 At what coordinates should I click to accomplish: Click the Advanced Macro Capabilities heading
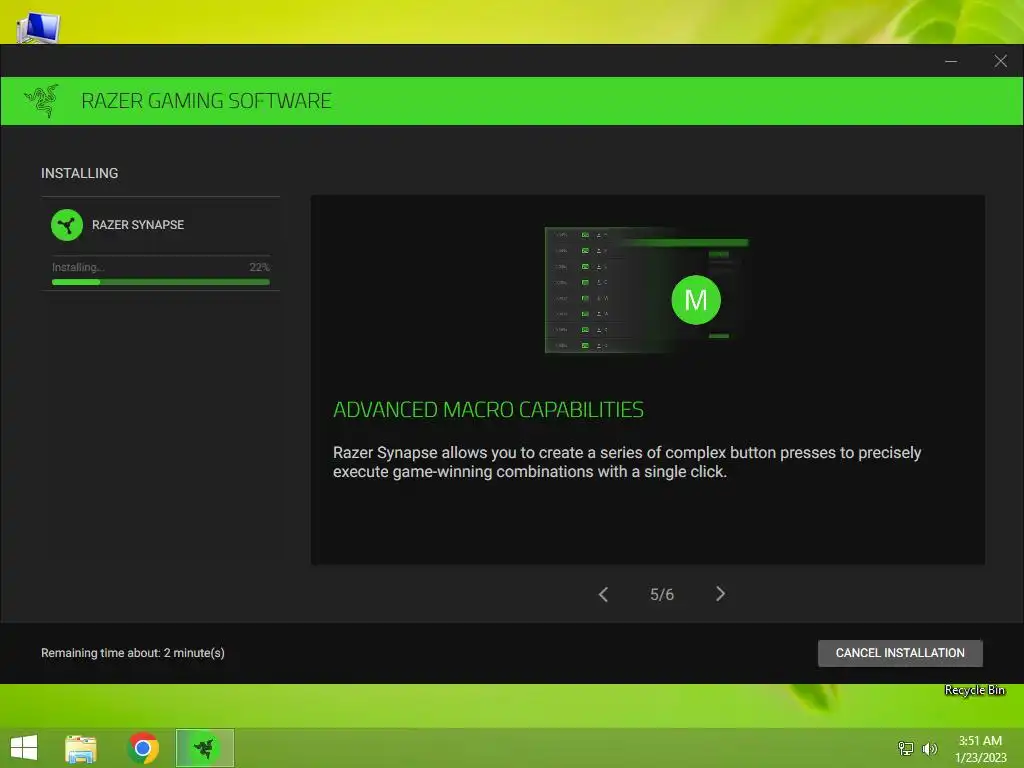(488, 409)
